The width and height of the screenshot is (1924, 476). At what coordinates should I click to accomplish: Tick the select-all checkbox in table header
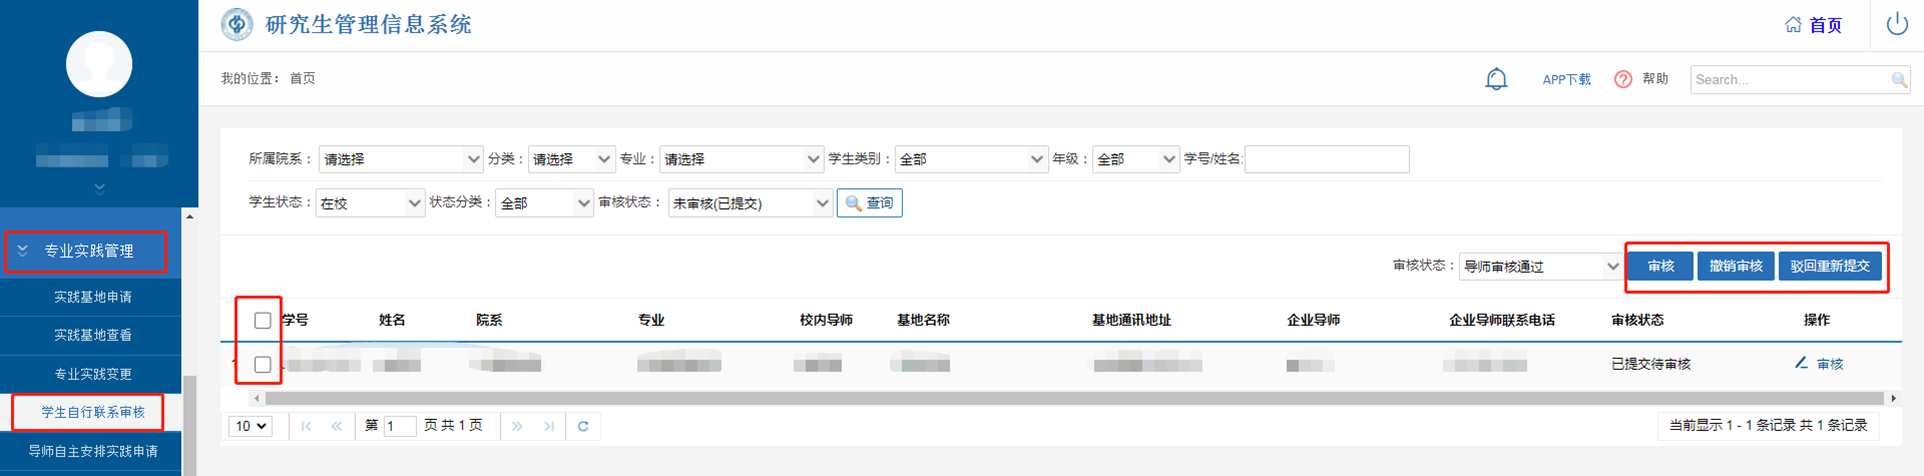pos(262,321)
